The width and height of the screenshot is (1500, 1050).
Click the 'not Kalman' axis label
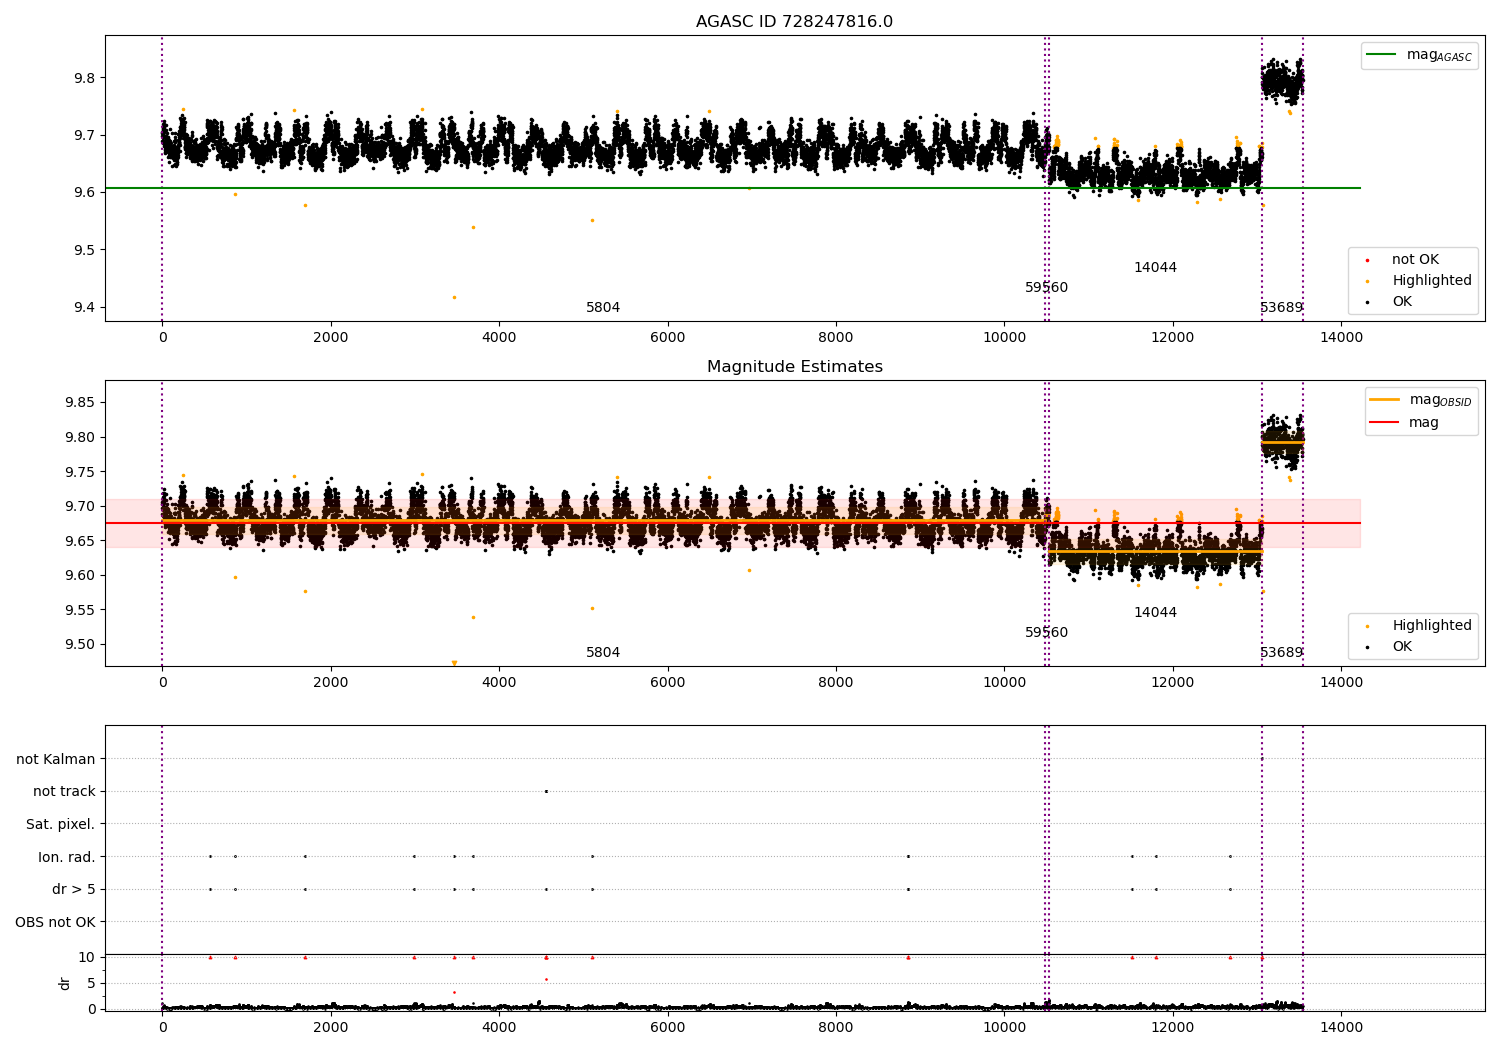56,760
